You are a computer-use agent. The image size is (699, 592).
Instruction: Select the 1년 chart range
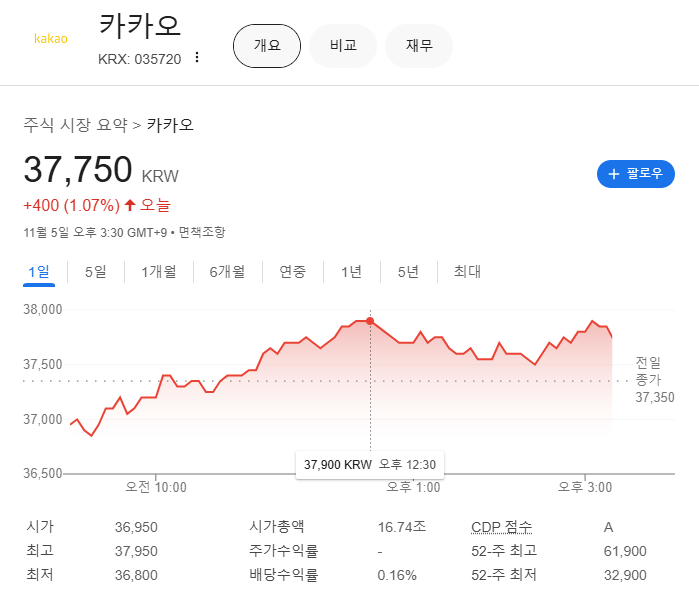point(351,271)
